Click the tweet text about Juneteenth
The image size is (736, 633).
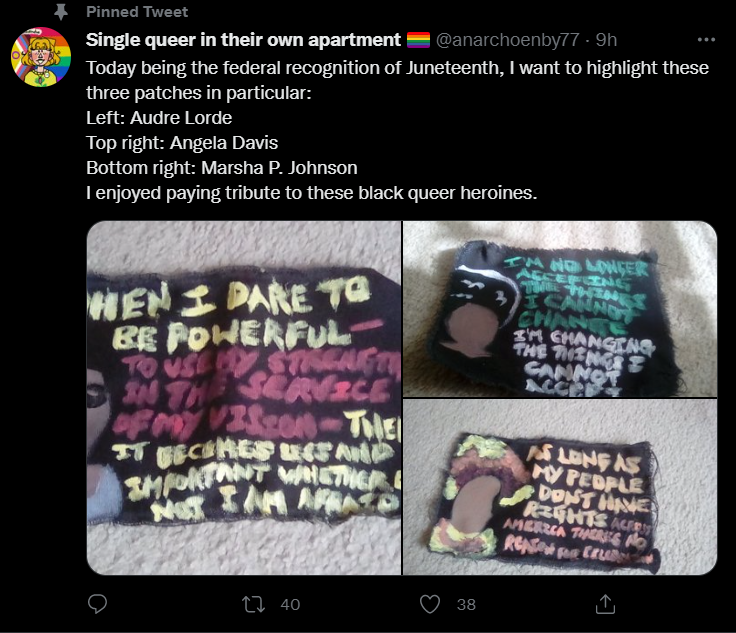[x=397, y=130]
